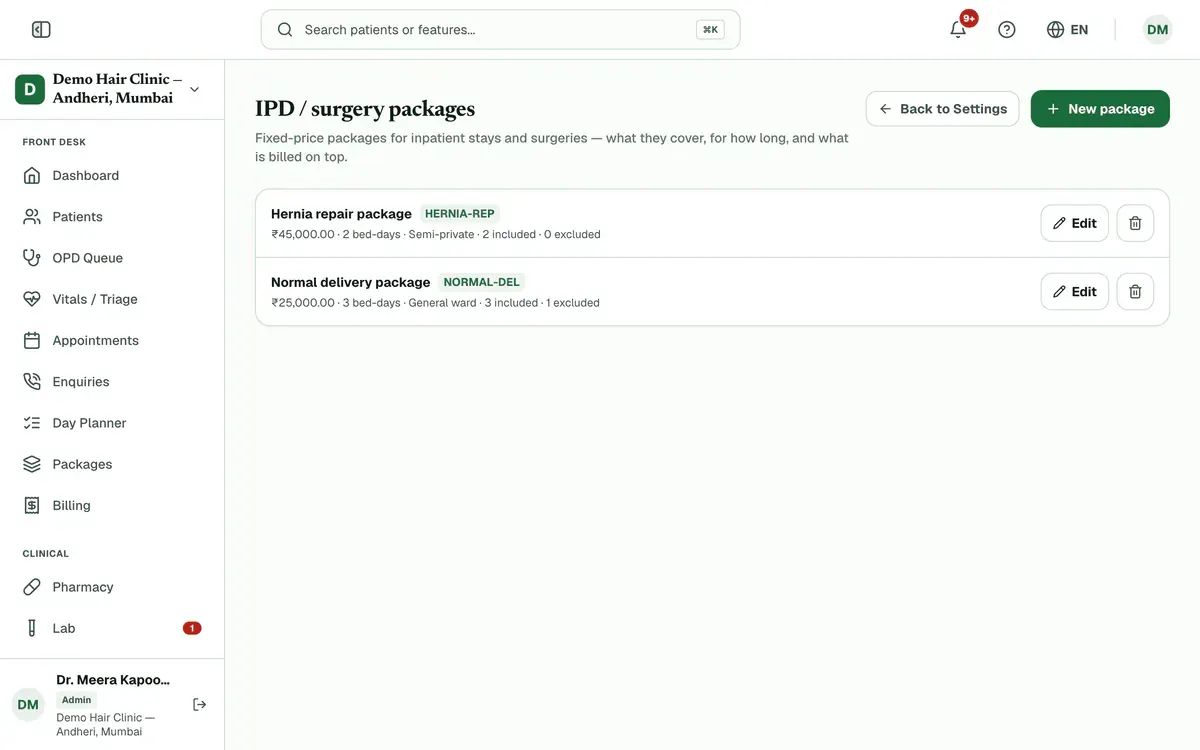Open Billing
Screen dimensions: 1200x750
point(112,505)
